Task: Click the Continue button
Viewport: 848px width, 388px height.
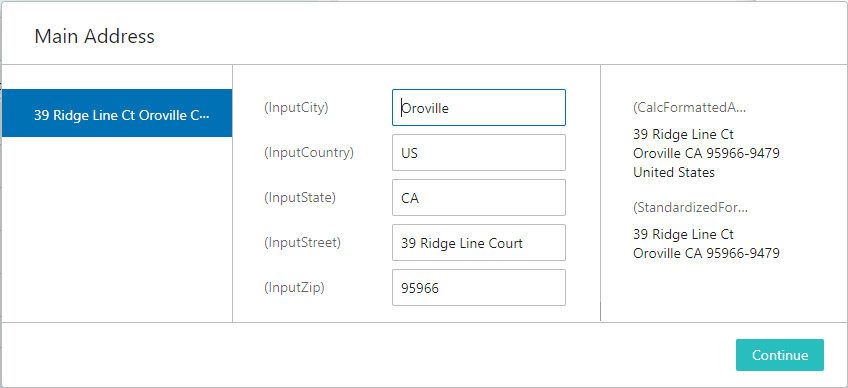Action: coord(779,355)
